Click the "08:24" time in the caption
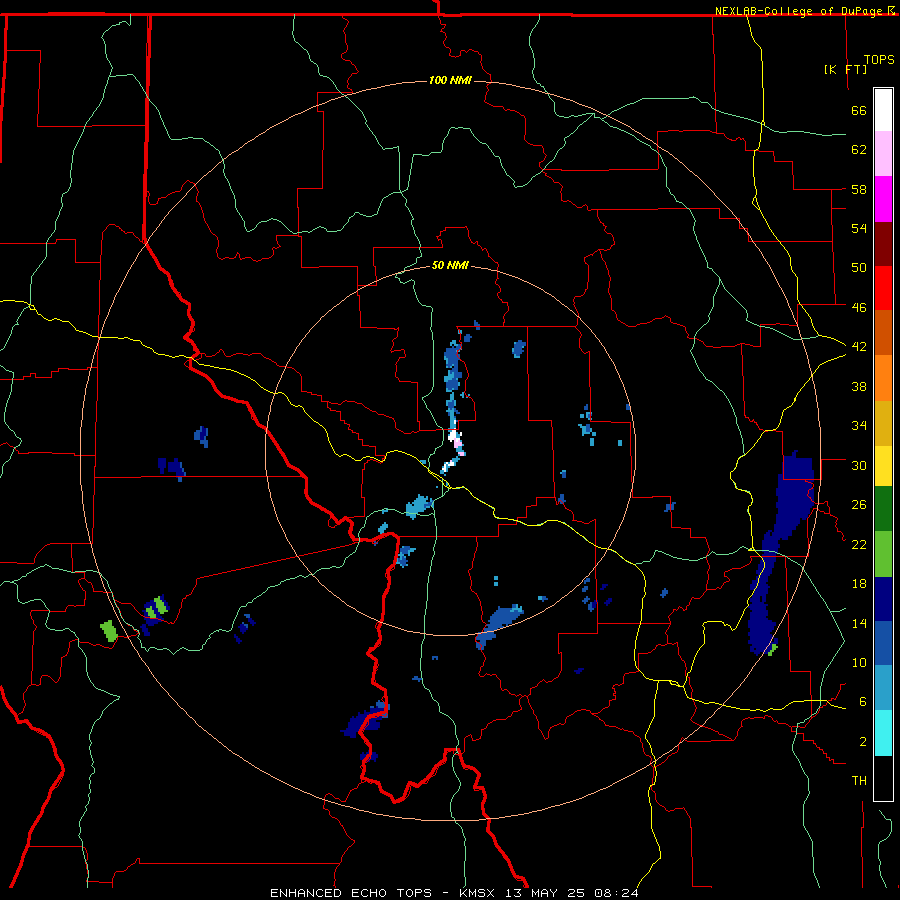900x900 pixels. [x=617, y=893]
